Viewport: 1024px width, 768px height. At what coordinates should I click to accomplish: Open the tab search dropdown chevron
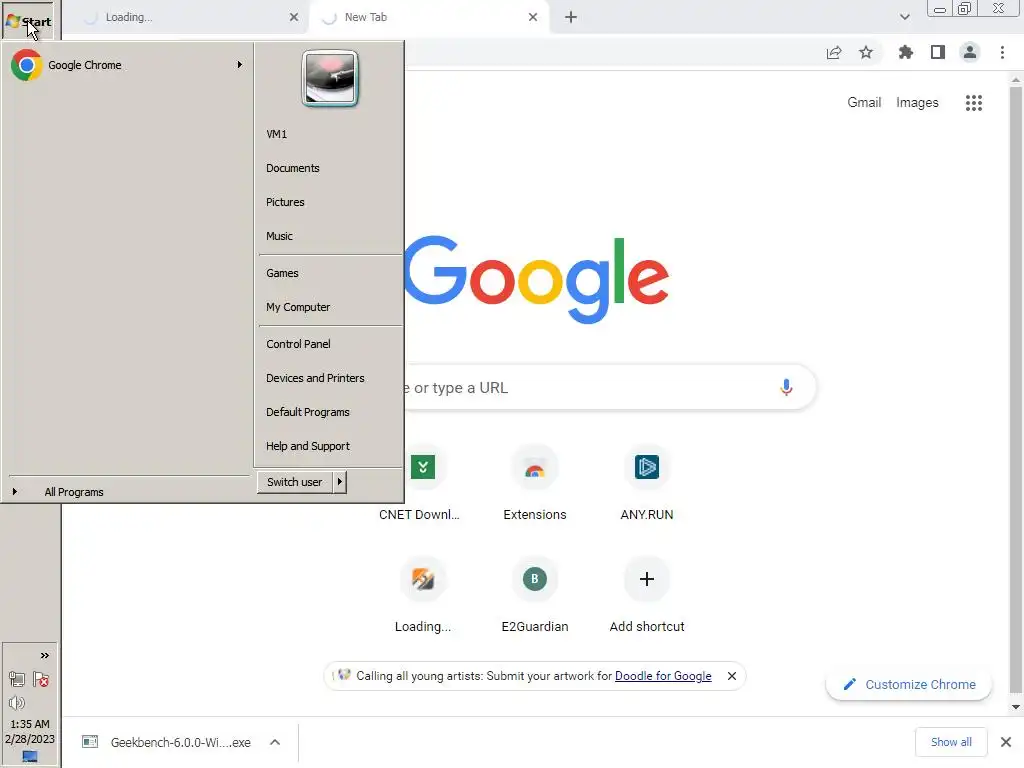coord(904,18)
